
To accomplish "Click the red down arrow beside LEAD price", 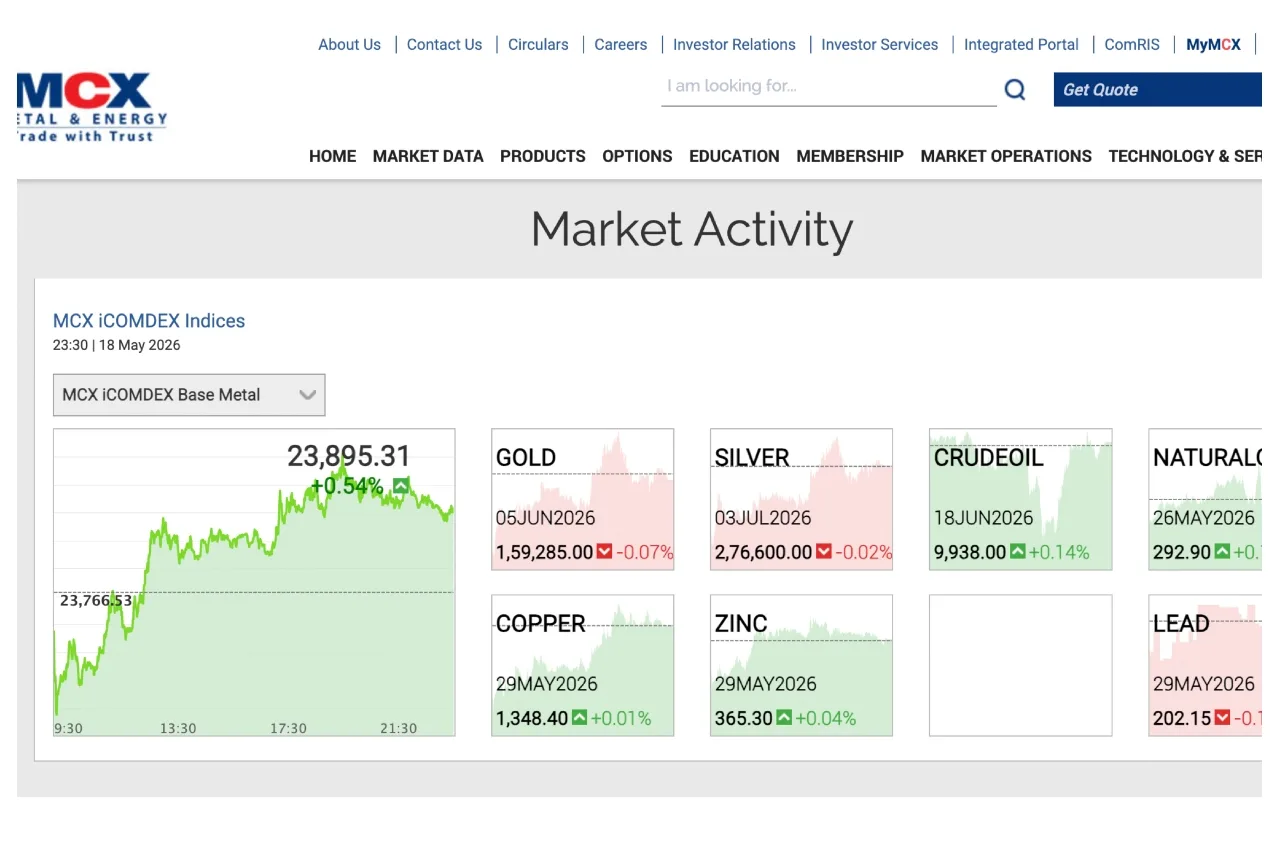I will click(x=1220, y=718).
